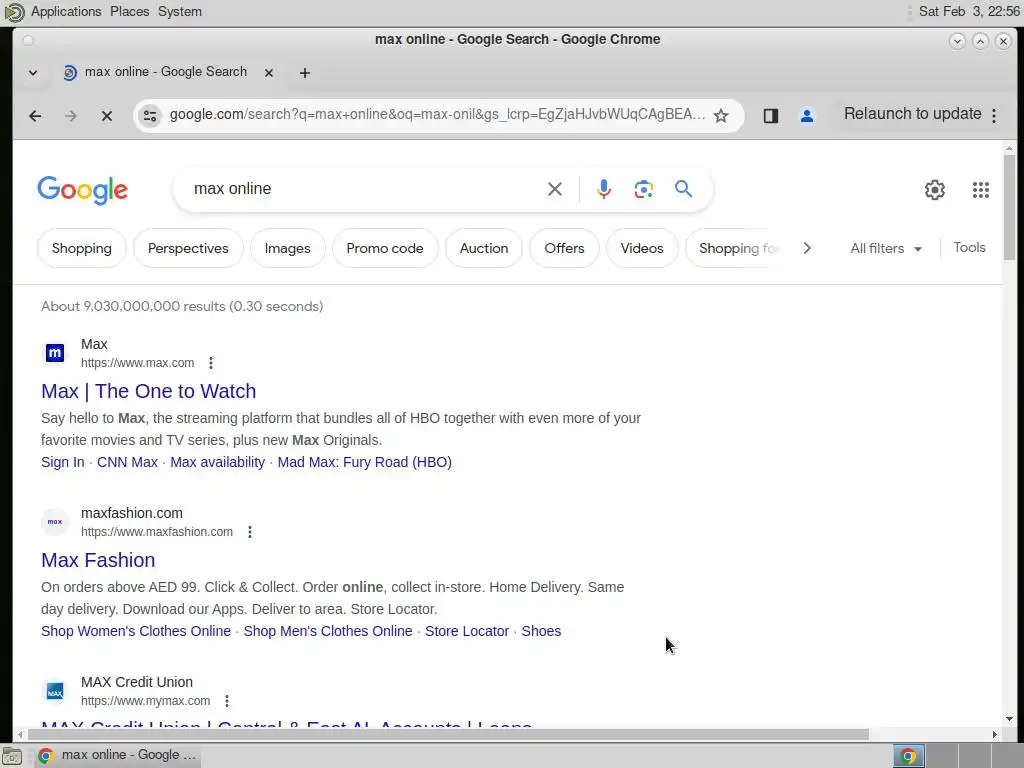Image resolution: width=1024 pixels, height=768 pixels.
Task: Stop loading the page
Action: pos(107,116)
